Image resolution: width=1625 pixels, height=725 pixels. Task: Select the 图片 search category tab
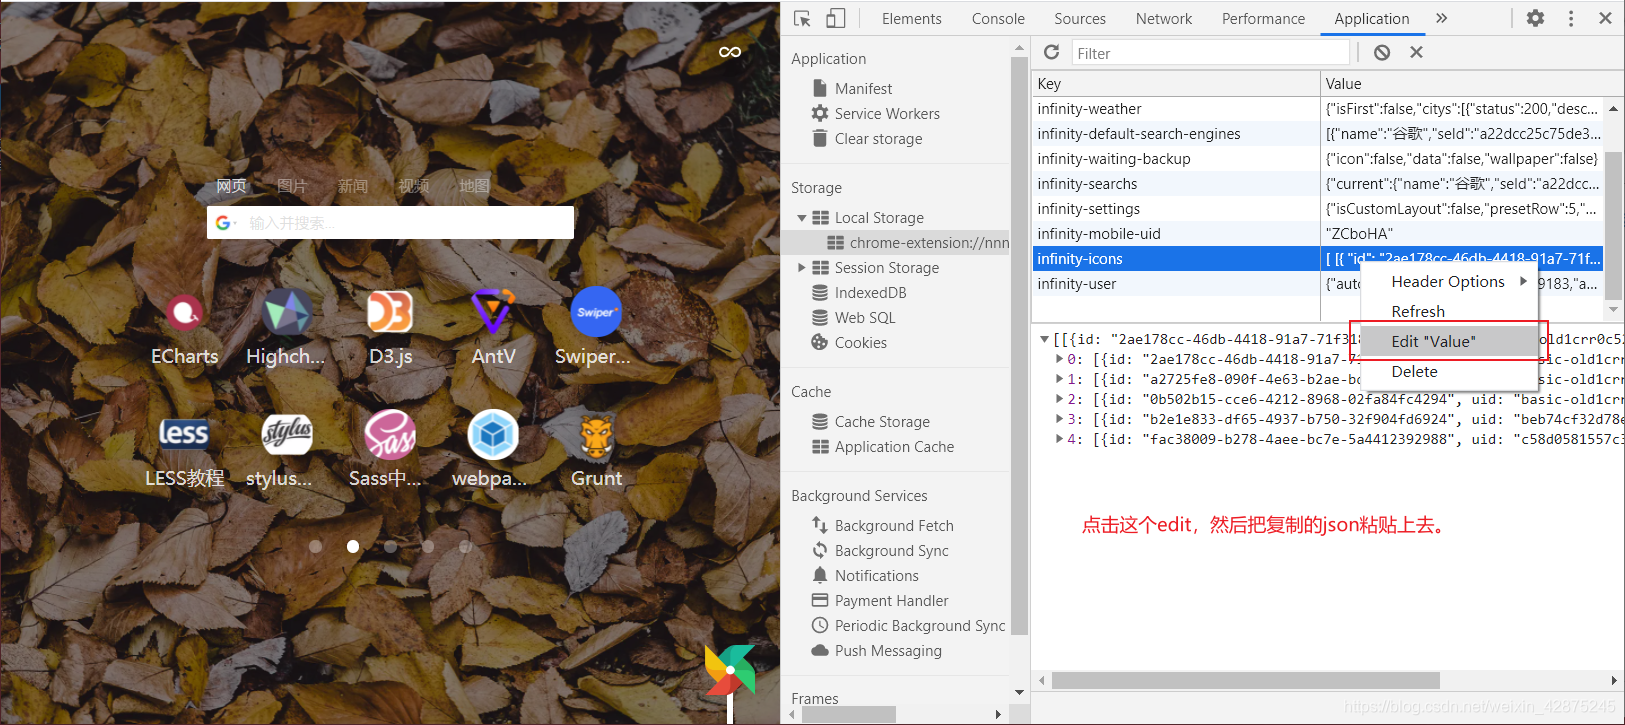pyautogui.click(x=292, y=186)
